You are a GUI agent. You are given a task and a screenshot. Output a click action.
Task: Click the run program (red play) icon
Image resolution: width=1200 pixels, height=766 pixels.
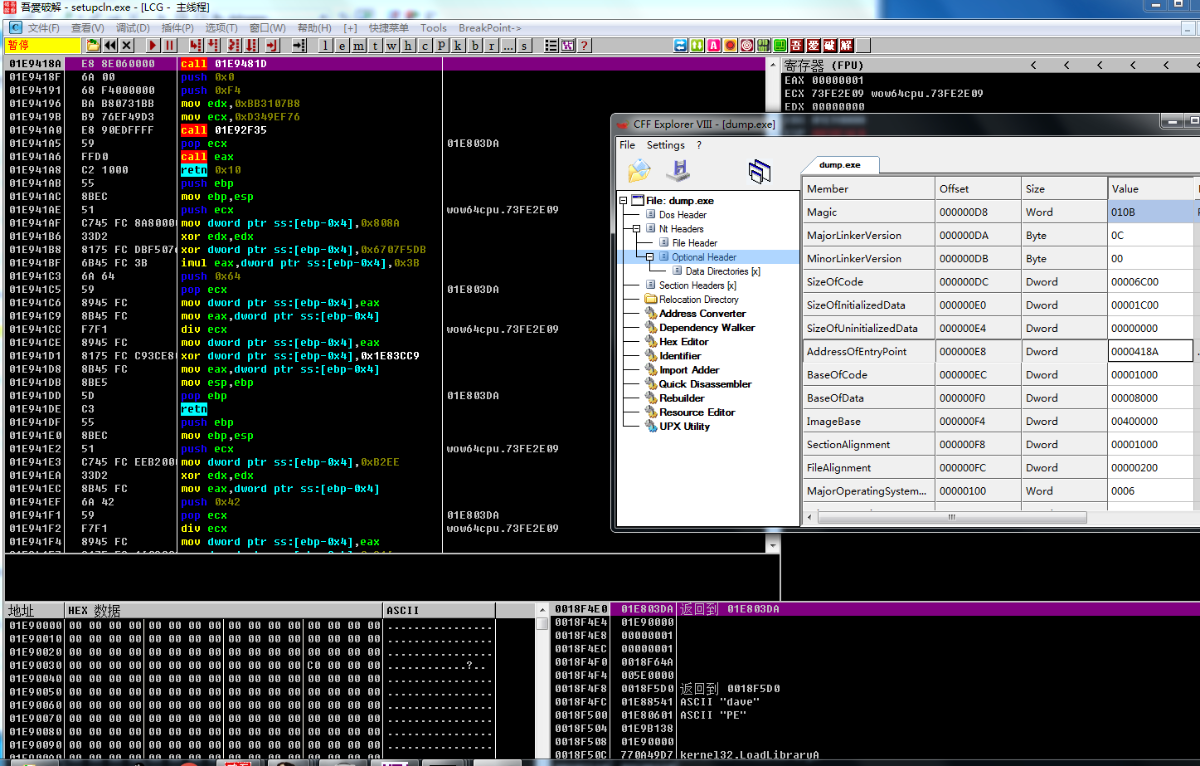tap(153, 45)
